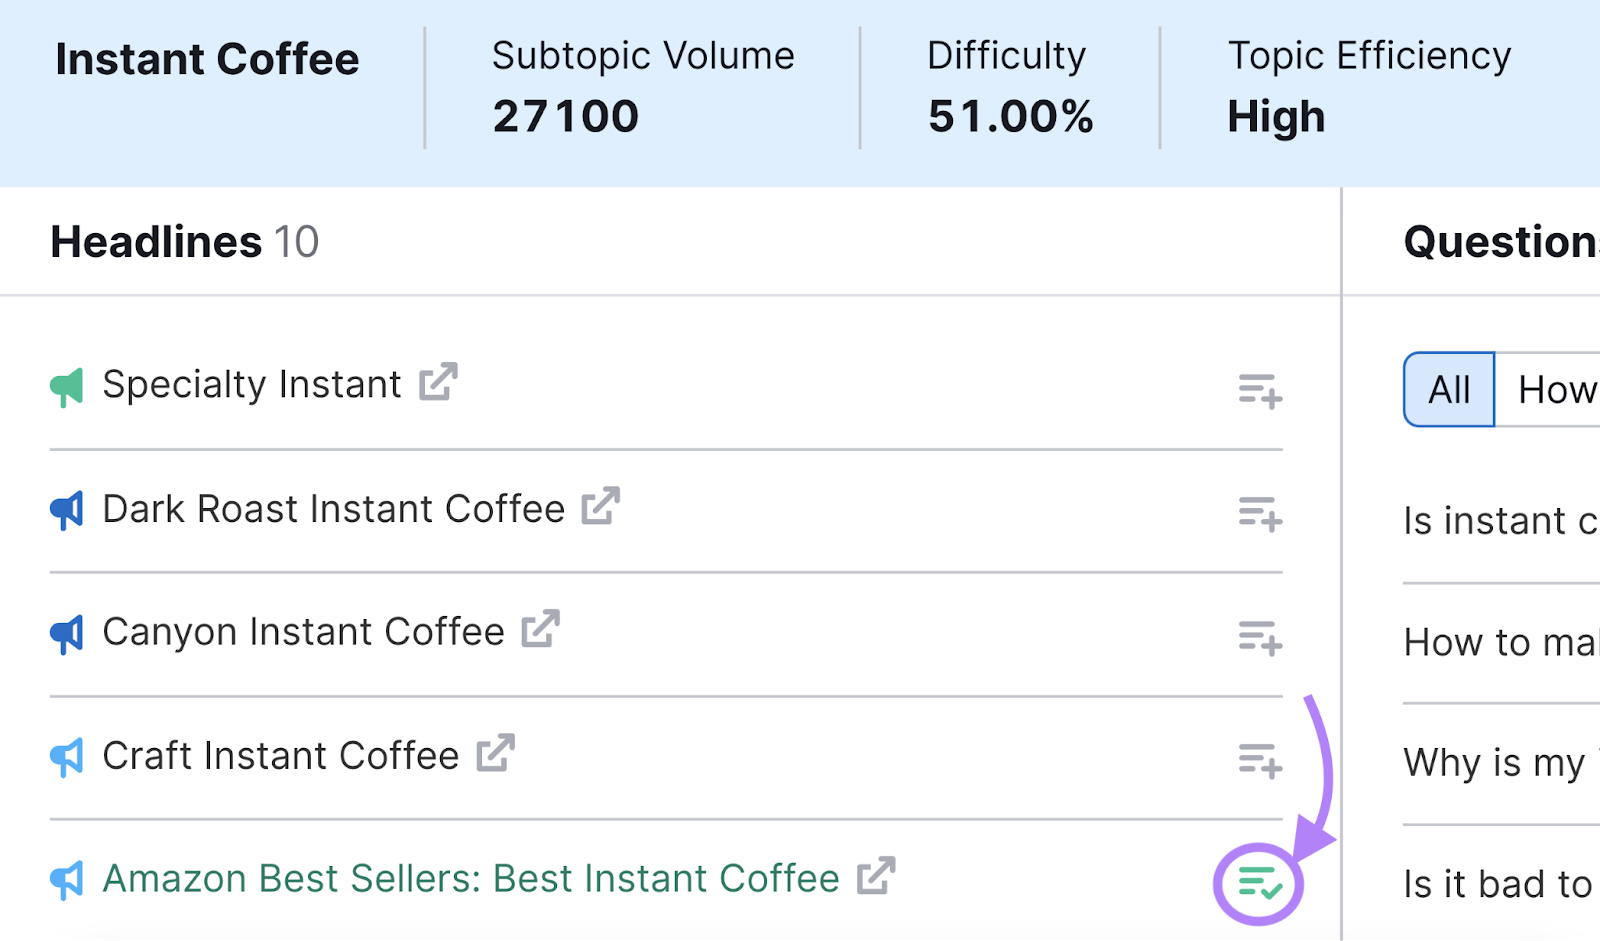Click megaphone icon beside Canyon Instant Coffee

pyautogui.click(x=67, y=634)
